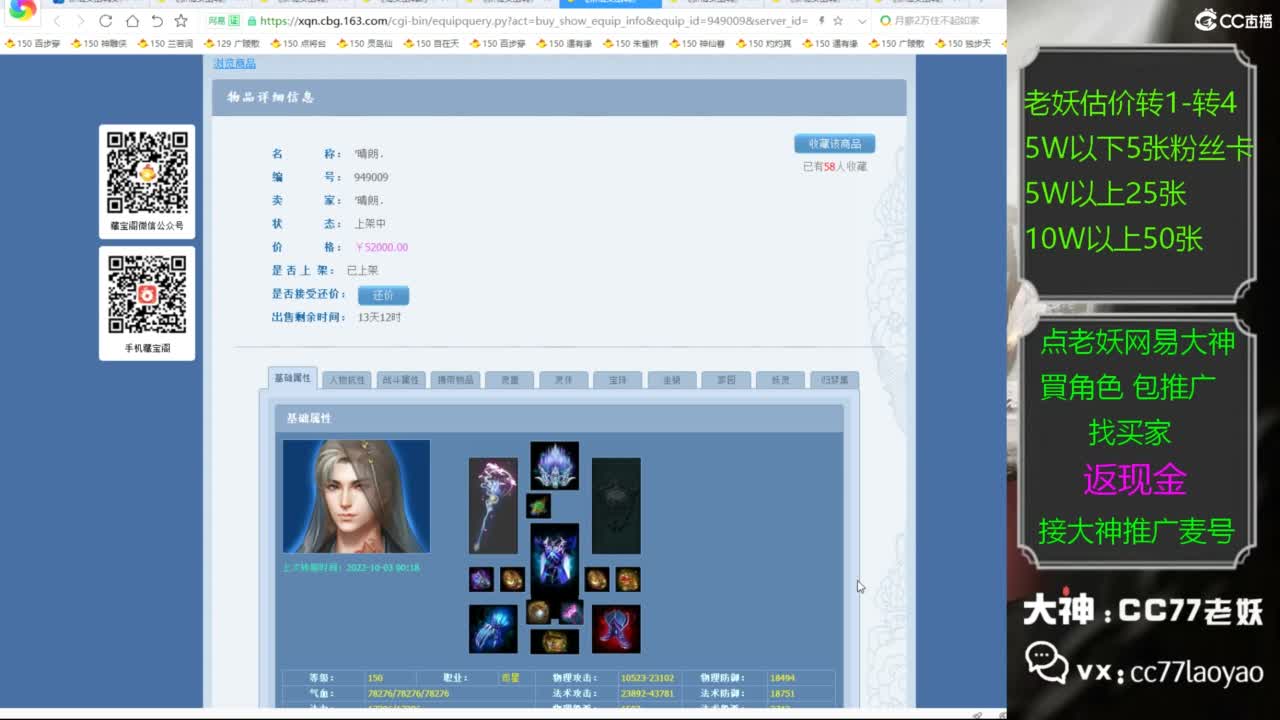
Task: Click the 基础属性 panel header
Action: [559, 418]
